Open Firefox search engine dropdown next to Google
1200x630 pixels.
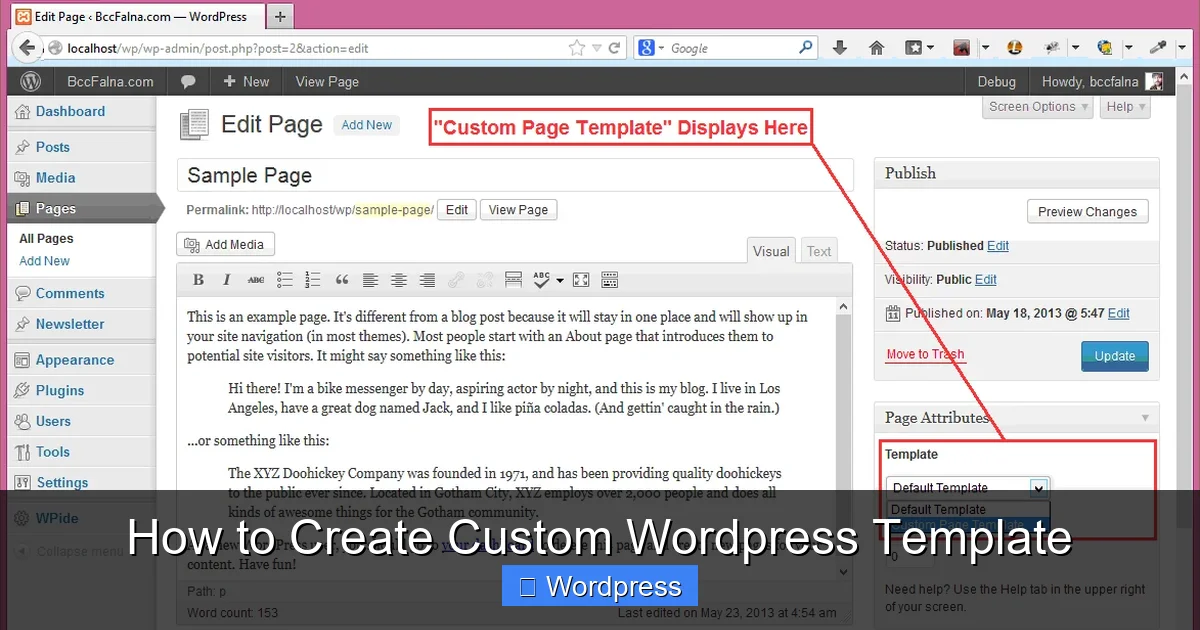pyautogui.click(x=660, y=47)
